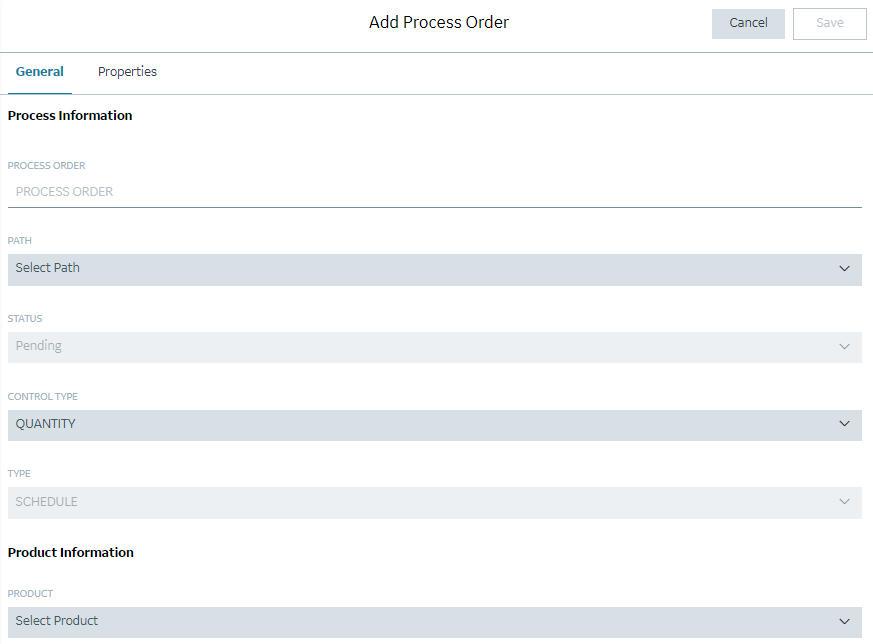Open the Select Product dropdown
The height and width of the screenshot is (644, 873).
point(434,622)
